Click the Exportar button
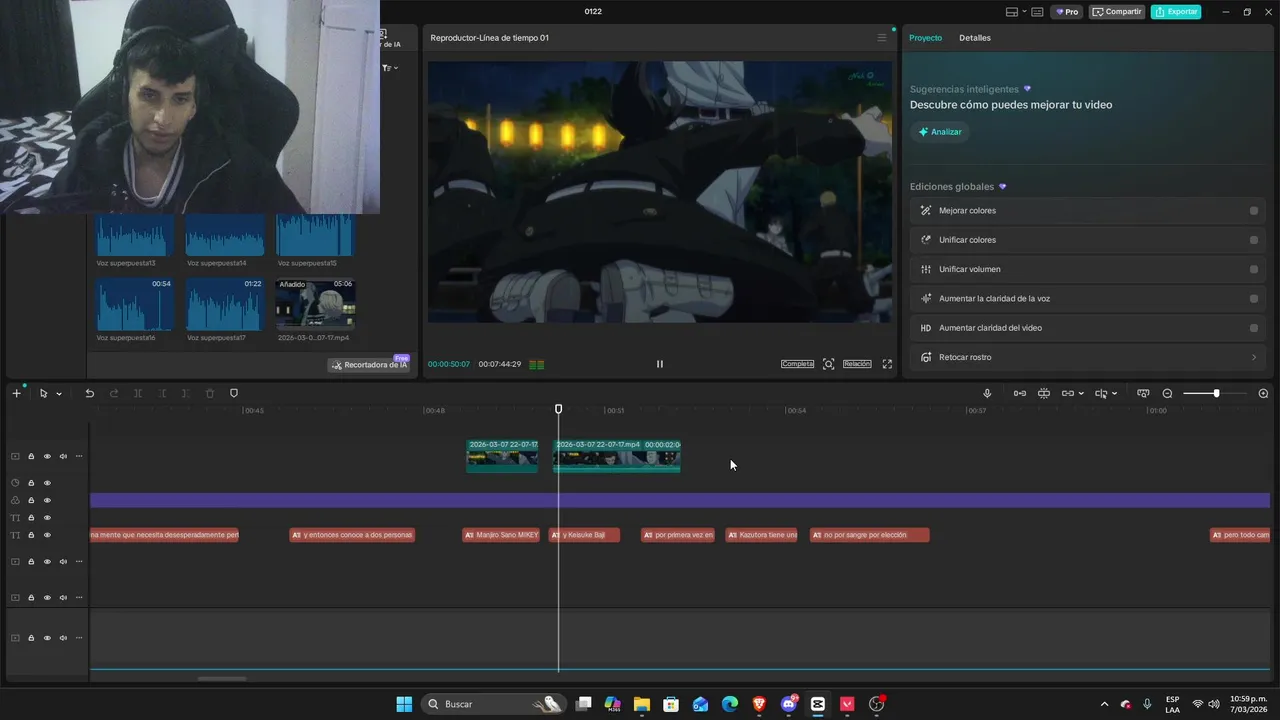Screen dimensions: 1280x720 coord(1176,12)
